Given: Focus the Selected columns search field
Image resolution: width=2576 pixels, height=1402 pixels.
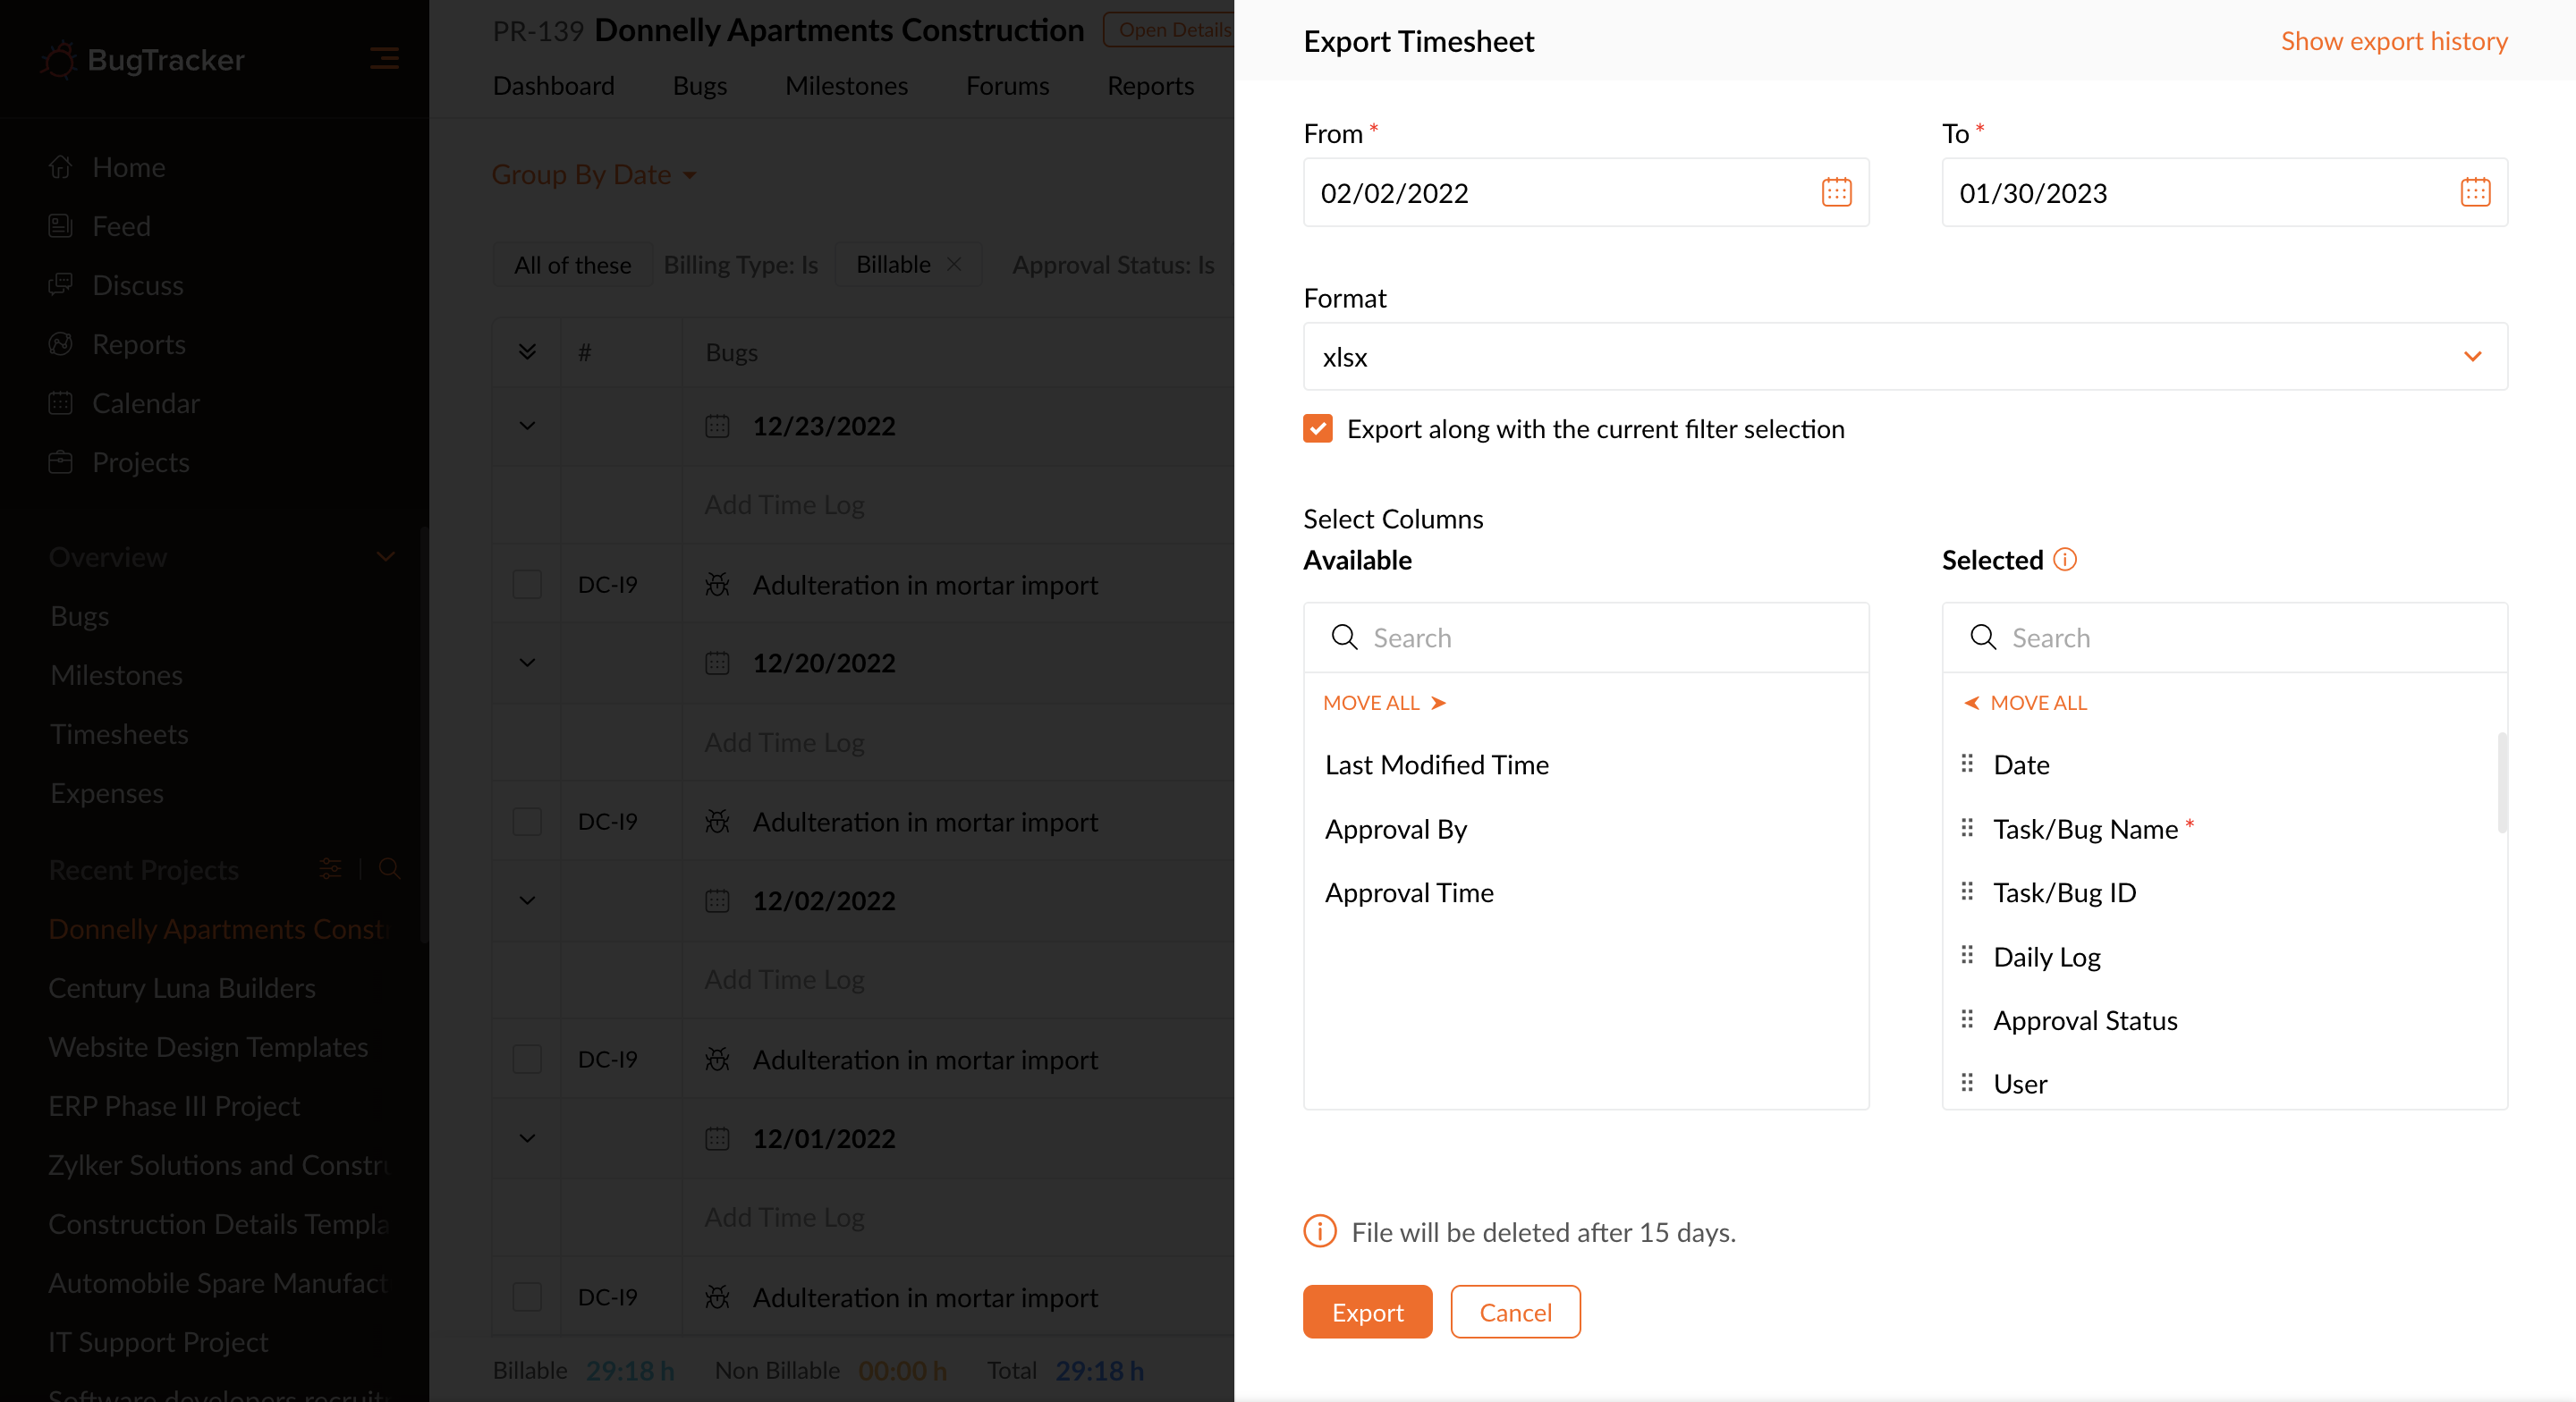Looking at the screenshot, I should pyautogui.click(x=2224, y=637).
